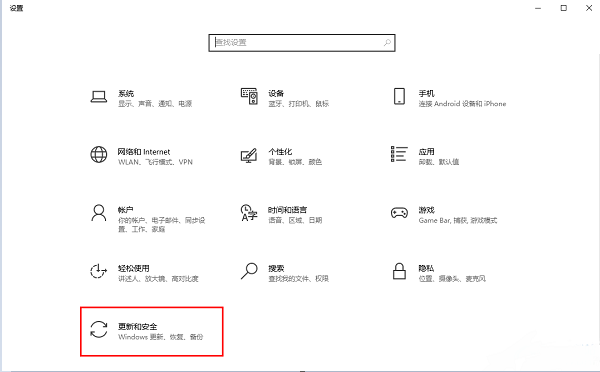This screenshot has width=600, height=372.
Task: Click the text WLAN、飞行模式、VPN
Action: point(155,162)
